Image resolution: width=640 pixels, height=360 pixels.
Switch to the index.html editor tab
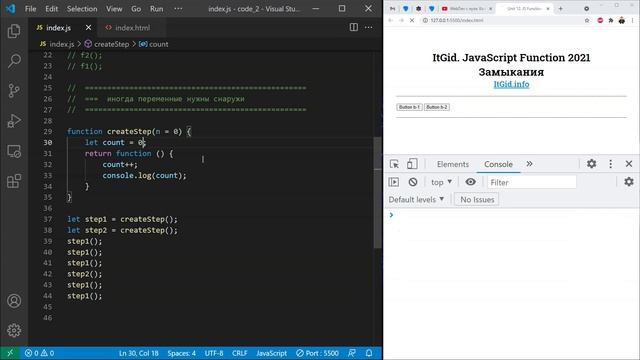[132, 28]
